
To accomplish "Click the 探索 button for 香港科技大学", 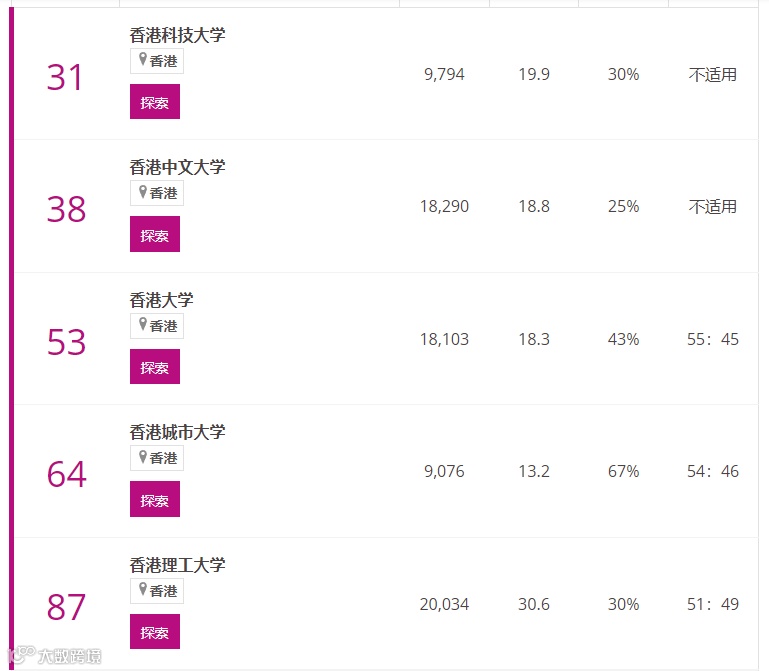I will [154, 102].
